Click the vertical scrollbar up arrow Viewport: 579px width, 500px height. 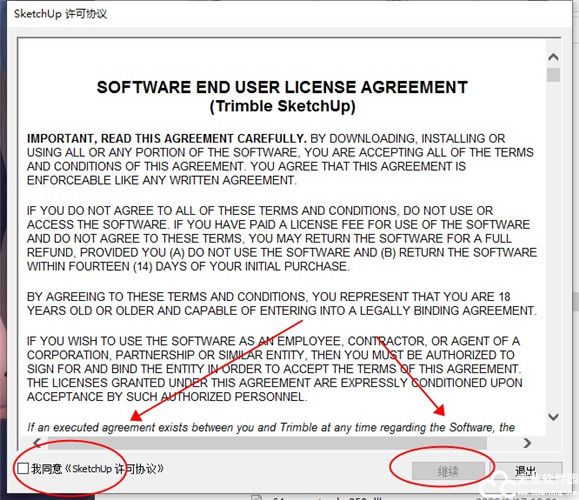click(553, 57)
